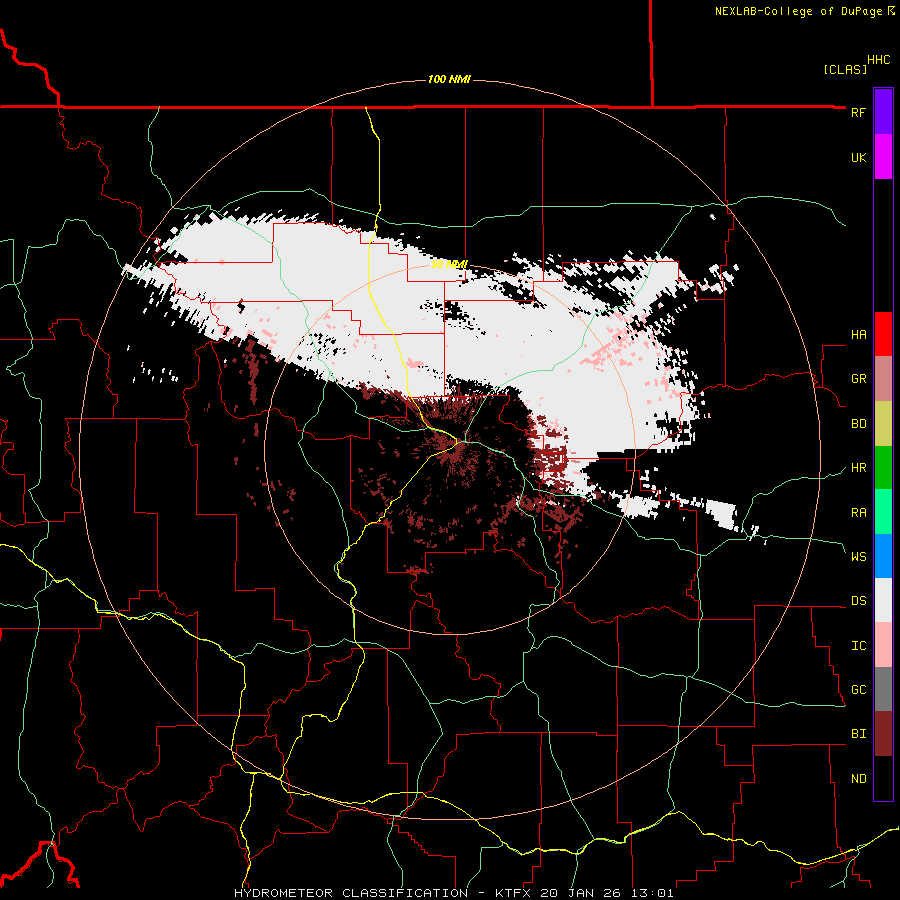Select the BD yellow legend block
900x900 pixels.
883,424
